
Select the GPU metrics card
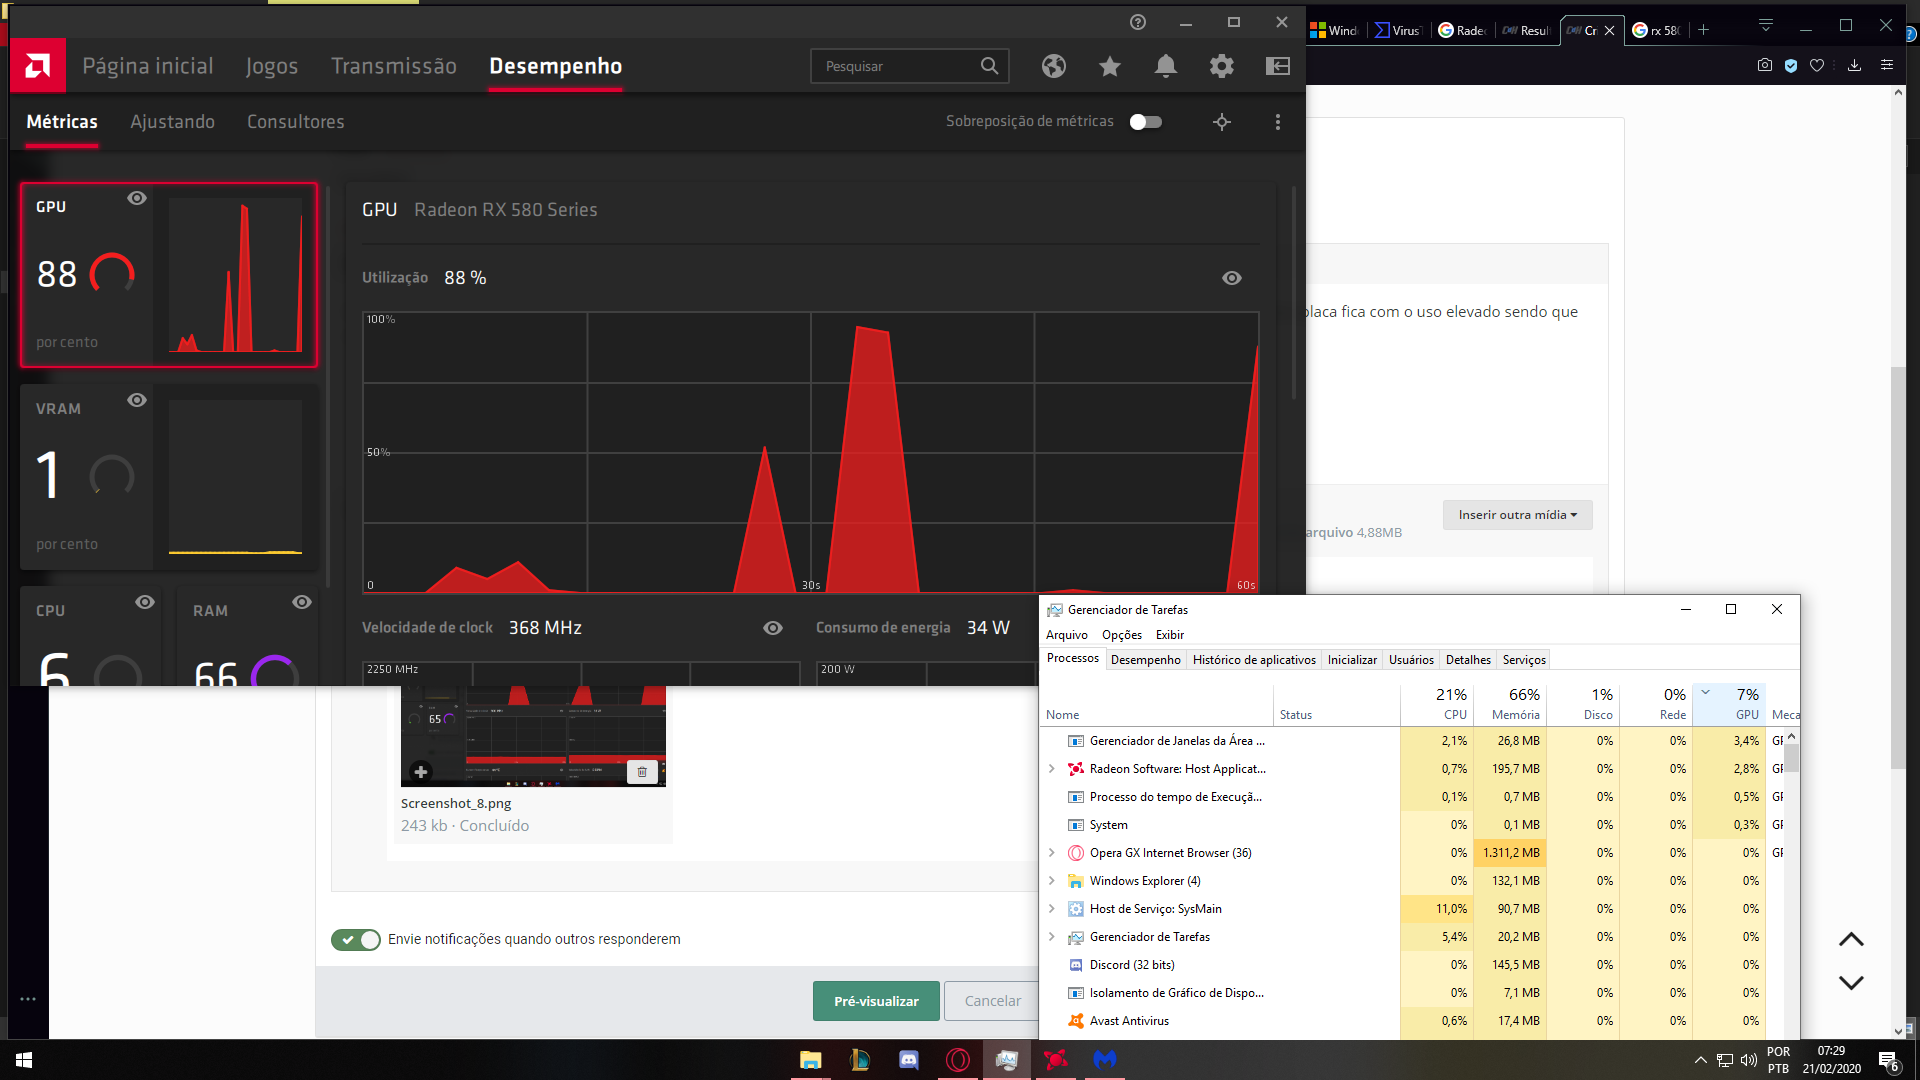169,275
